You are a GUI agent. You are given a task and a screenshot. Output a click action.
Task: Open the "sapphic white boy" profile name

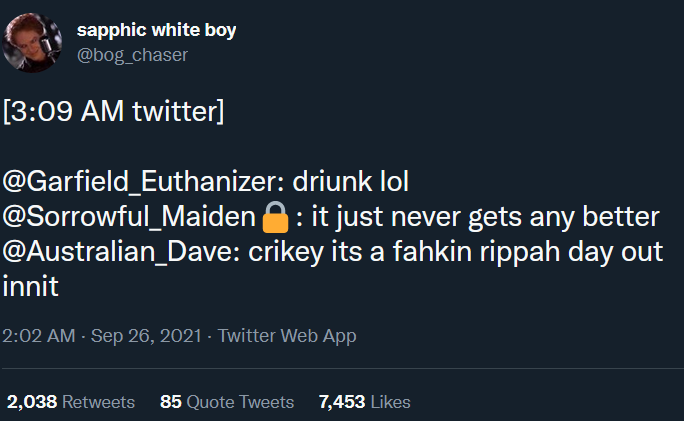[x=157, y=30]
